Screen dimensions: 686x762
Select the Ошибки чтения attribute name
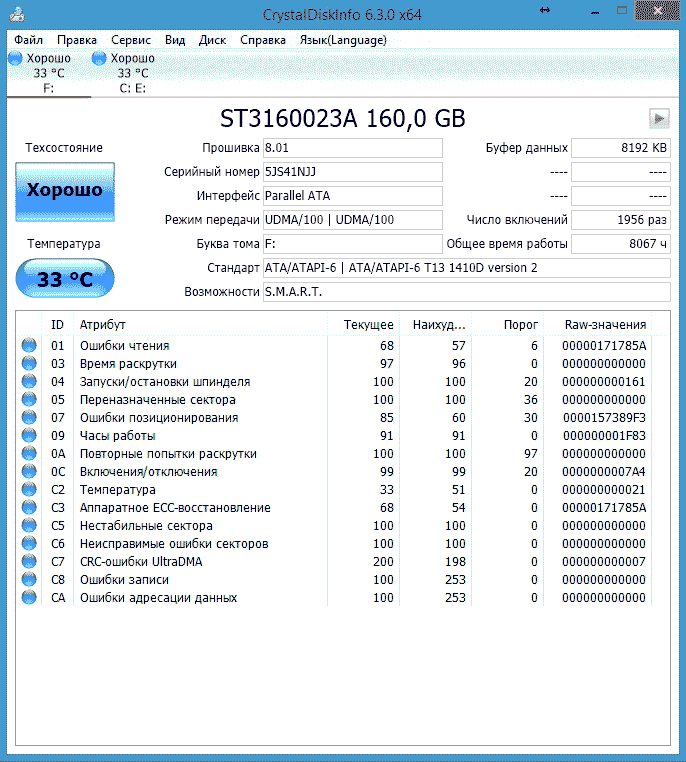(x=125, y=346)
